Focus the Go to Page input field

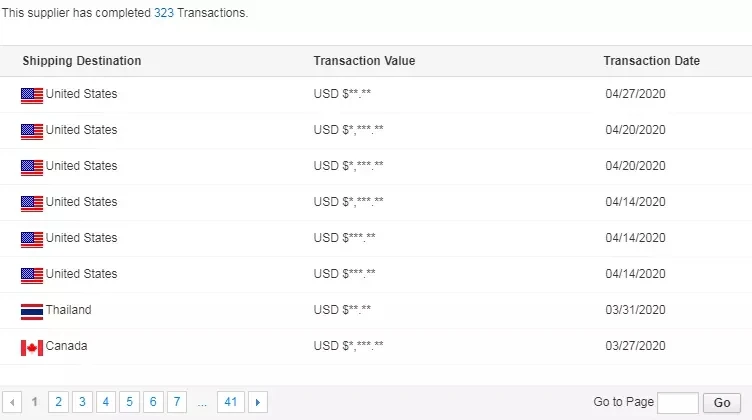pos(678,402)
